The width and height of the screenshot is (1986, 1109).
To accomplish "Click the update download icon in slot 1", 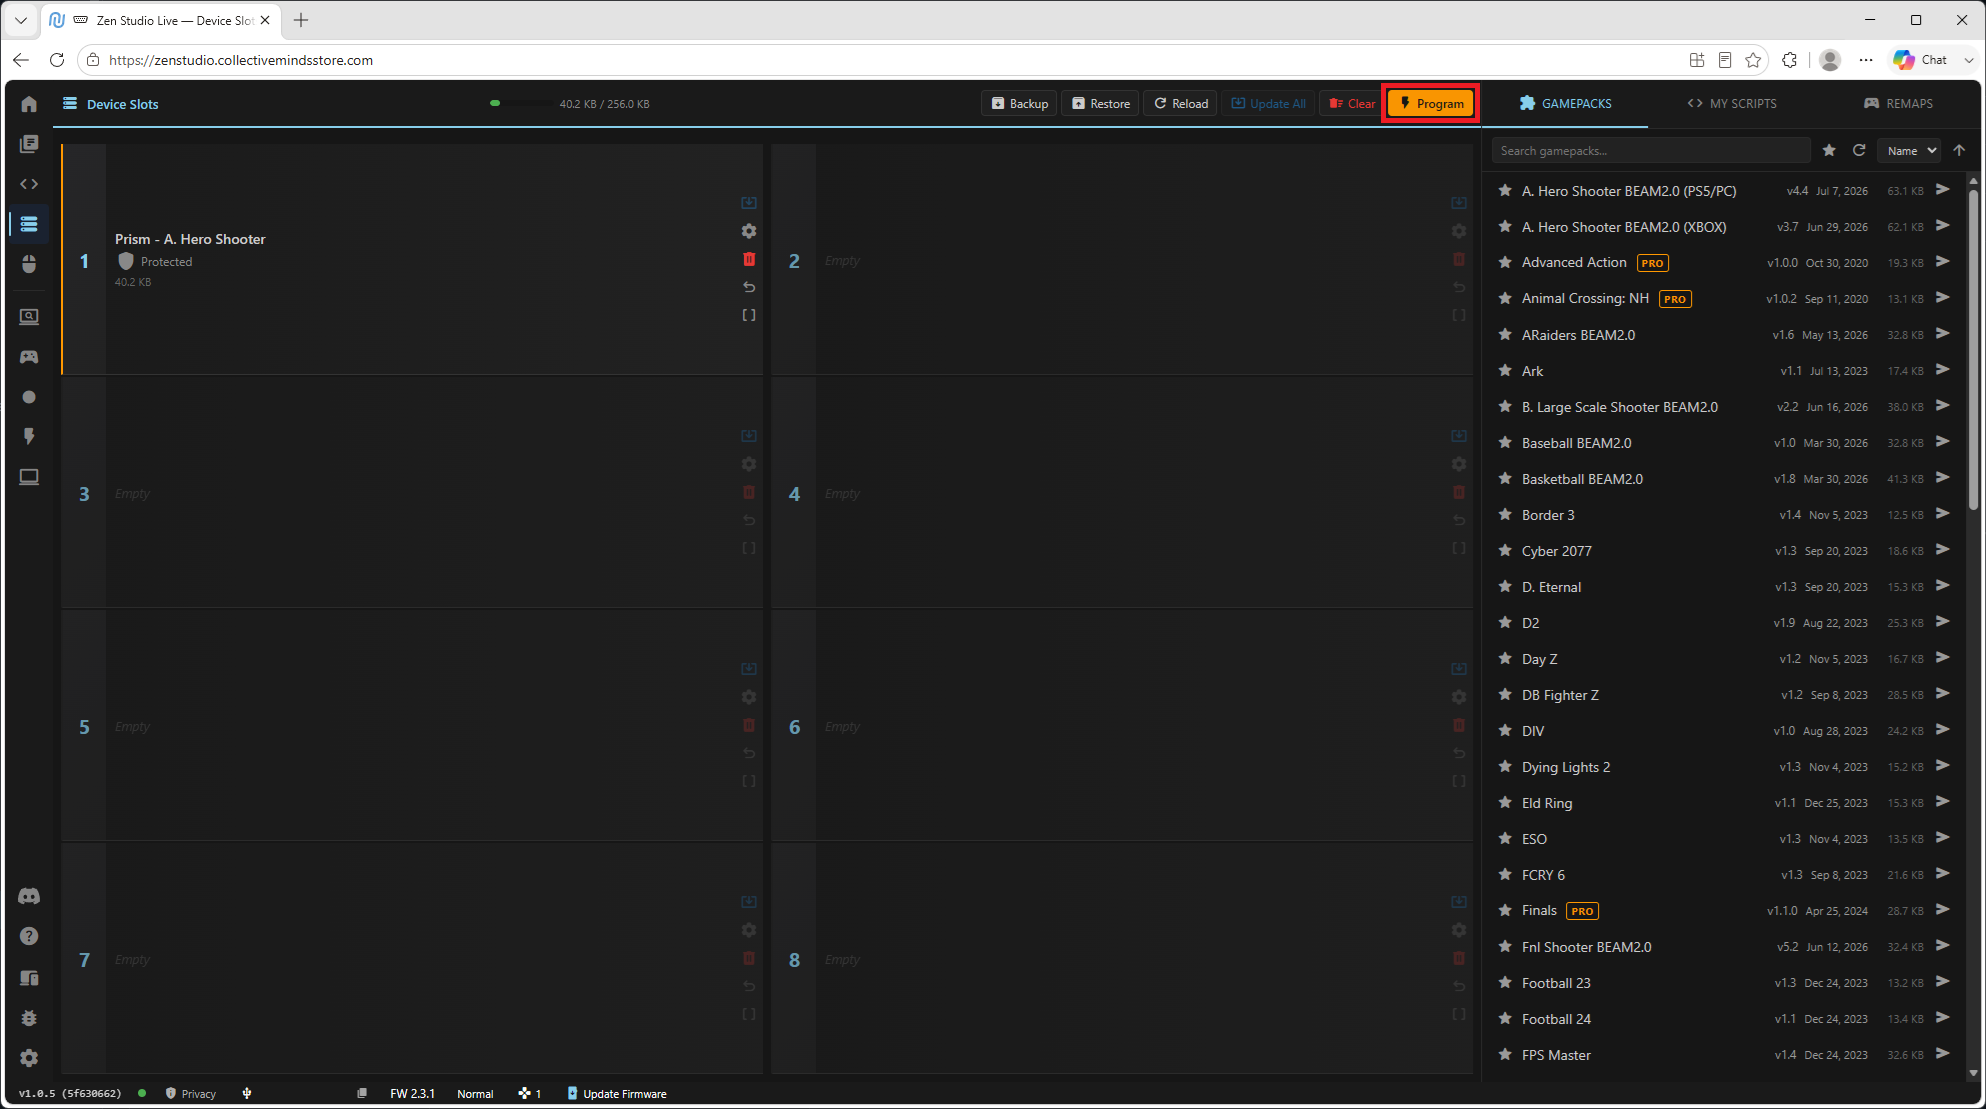I will pos(749,203).
